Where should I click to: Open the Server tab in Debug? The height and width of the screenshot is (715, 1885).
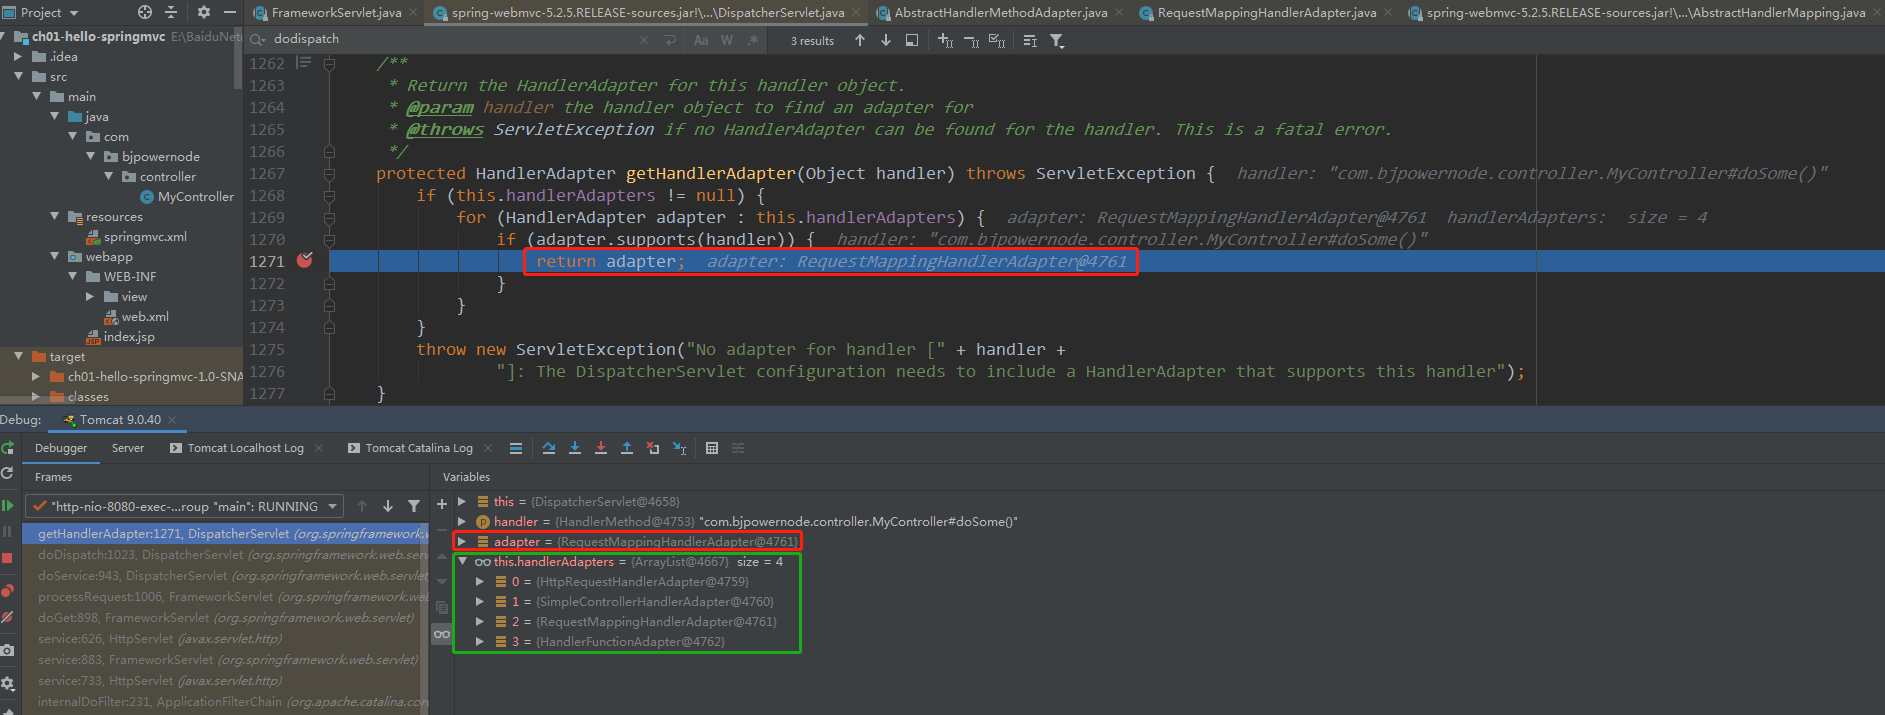pyautogui.click(x=128, y=448)
